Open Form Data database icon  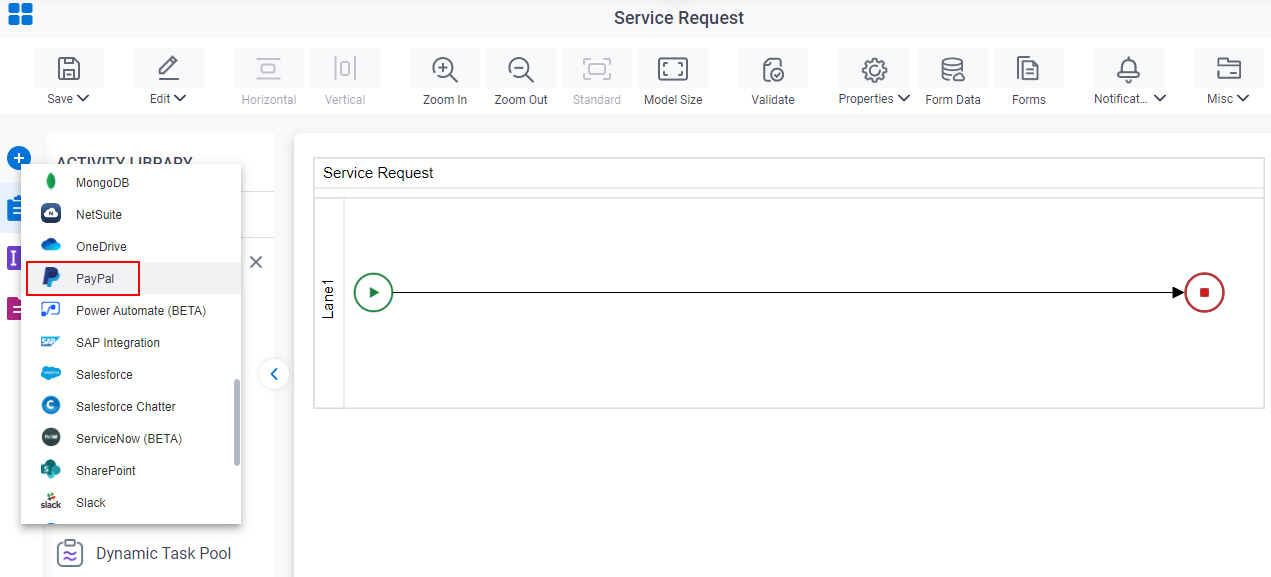click(953, 69)
